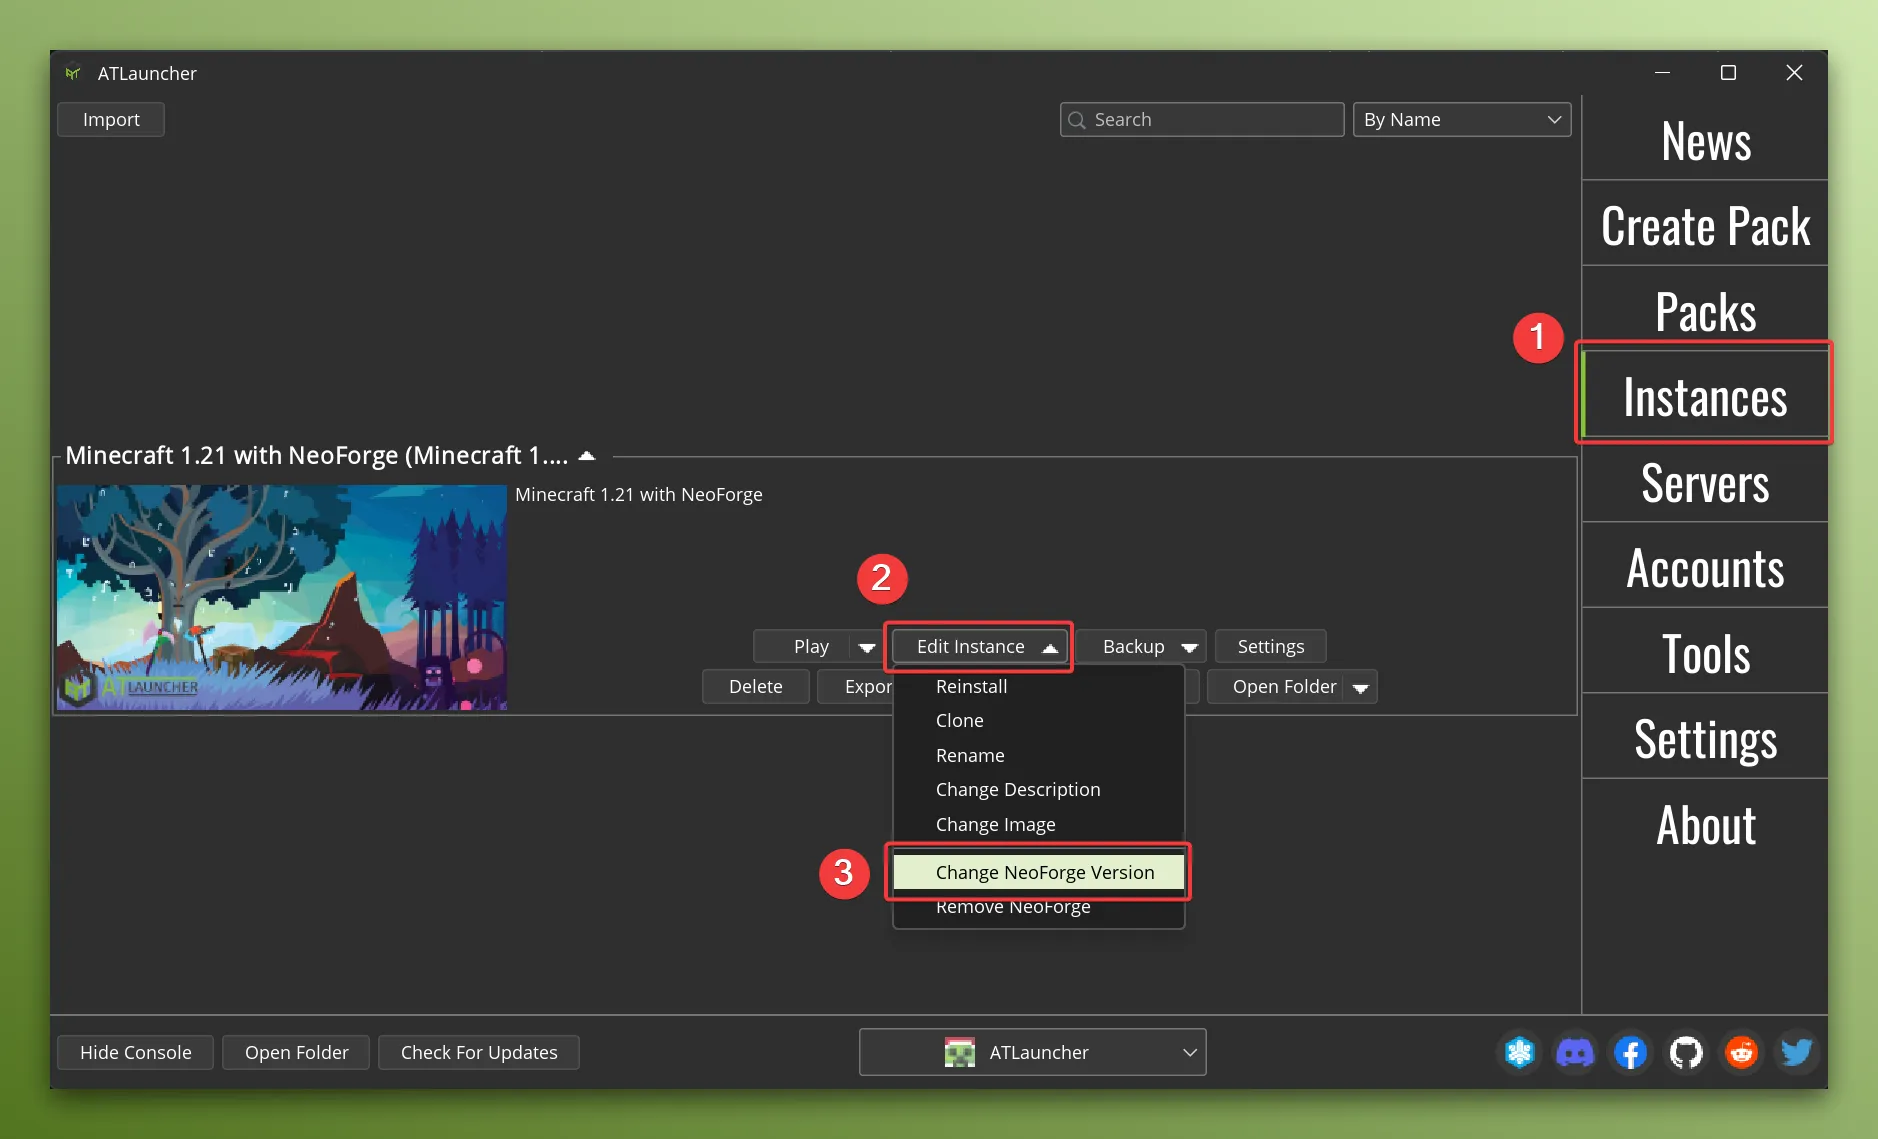Collapse the Minecraft 1.21 with NeoForge group
This screenshot has width=1878, height=1139.
click(587, 455)
